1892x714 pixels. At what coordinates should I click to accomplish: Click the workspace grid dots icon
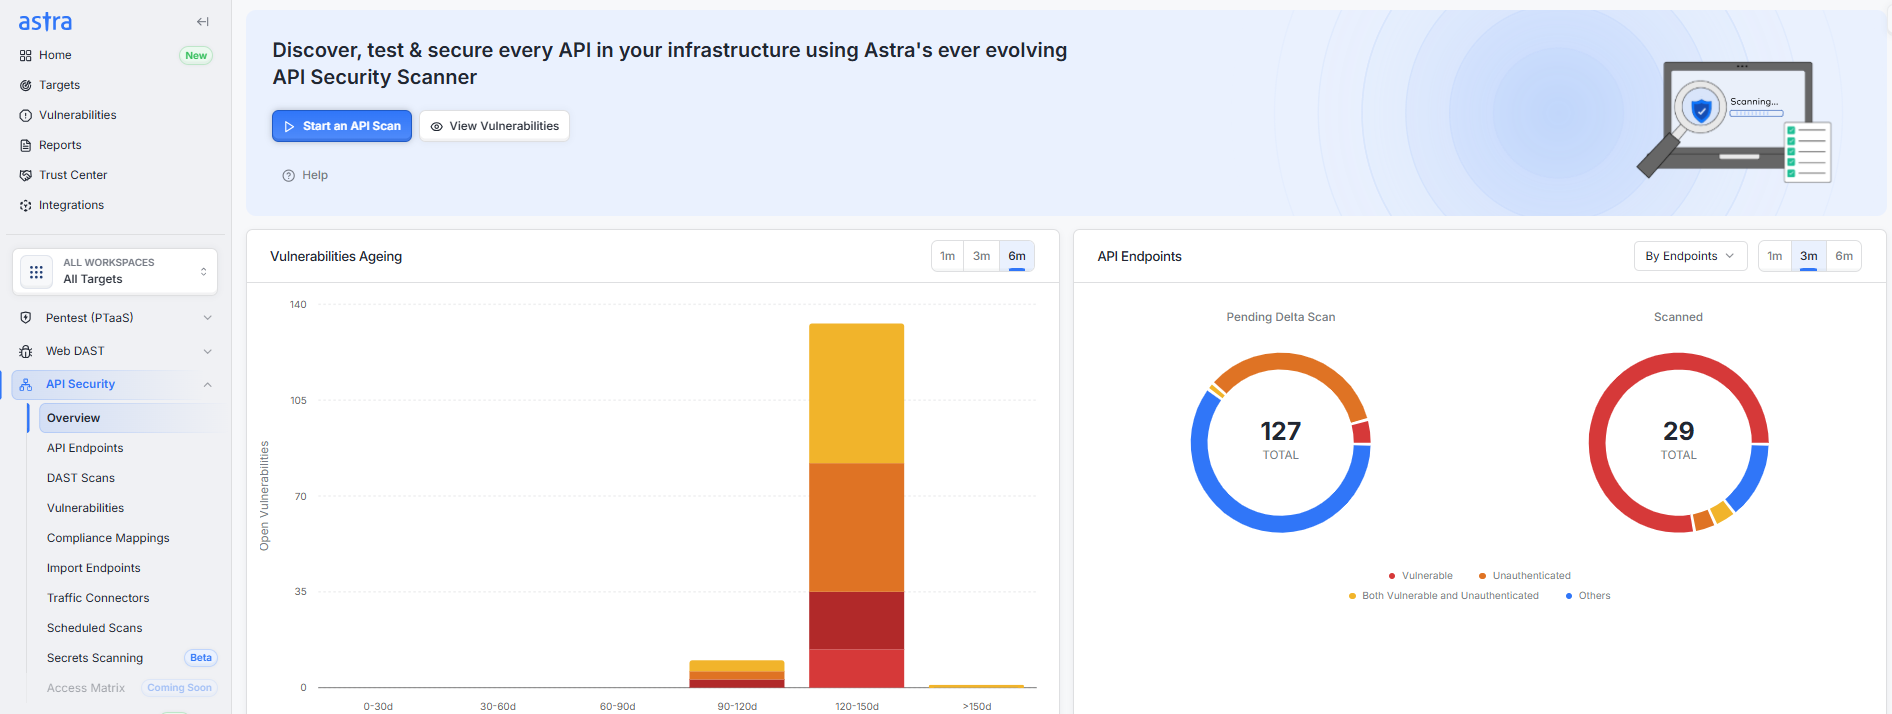(36, 271)
